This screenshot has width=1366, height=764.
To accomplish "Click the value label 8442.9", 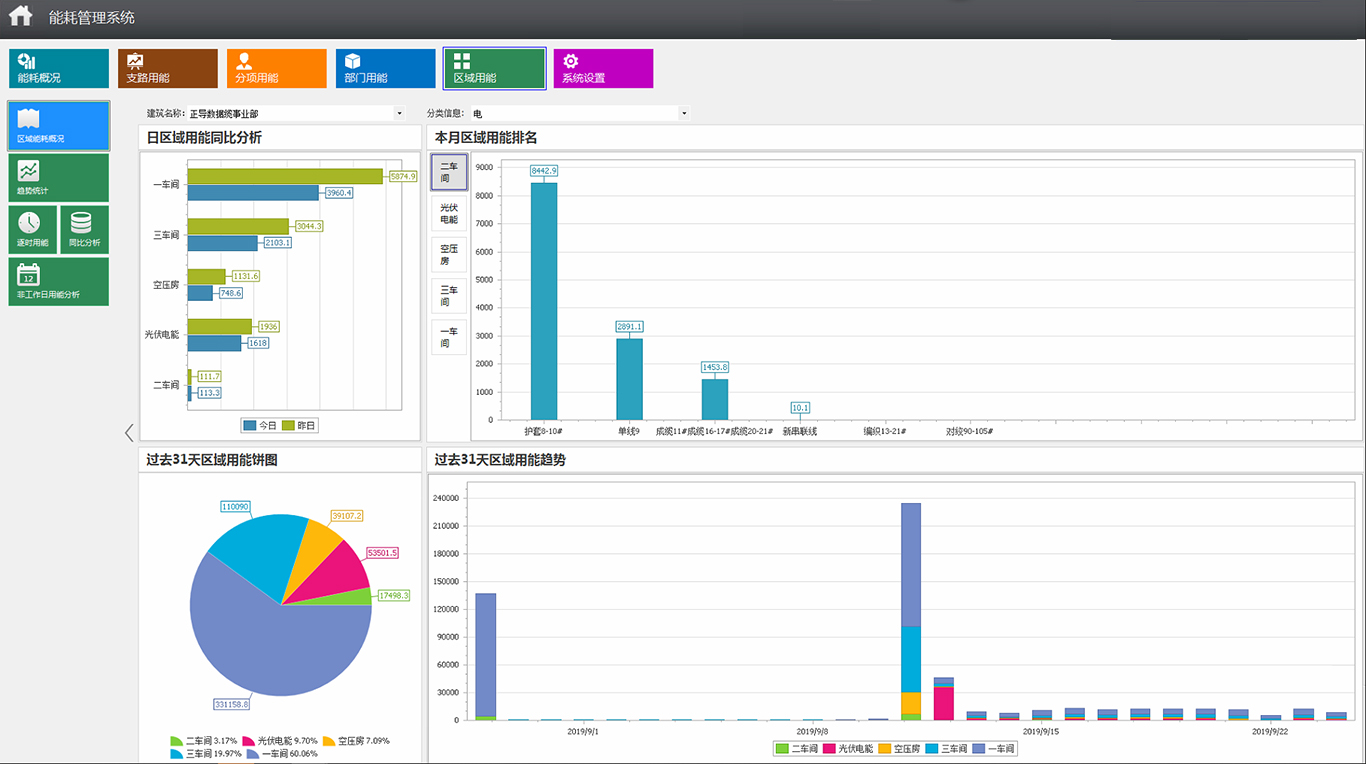I will [544, 171].
